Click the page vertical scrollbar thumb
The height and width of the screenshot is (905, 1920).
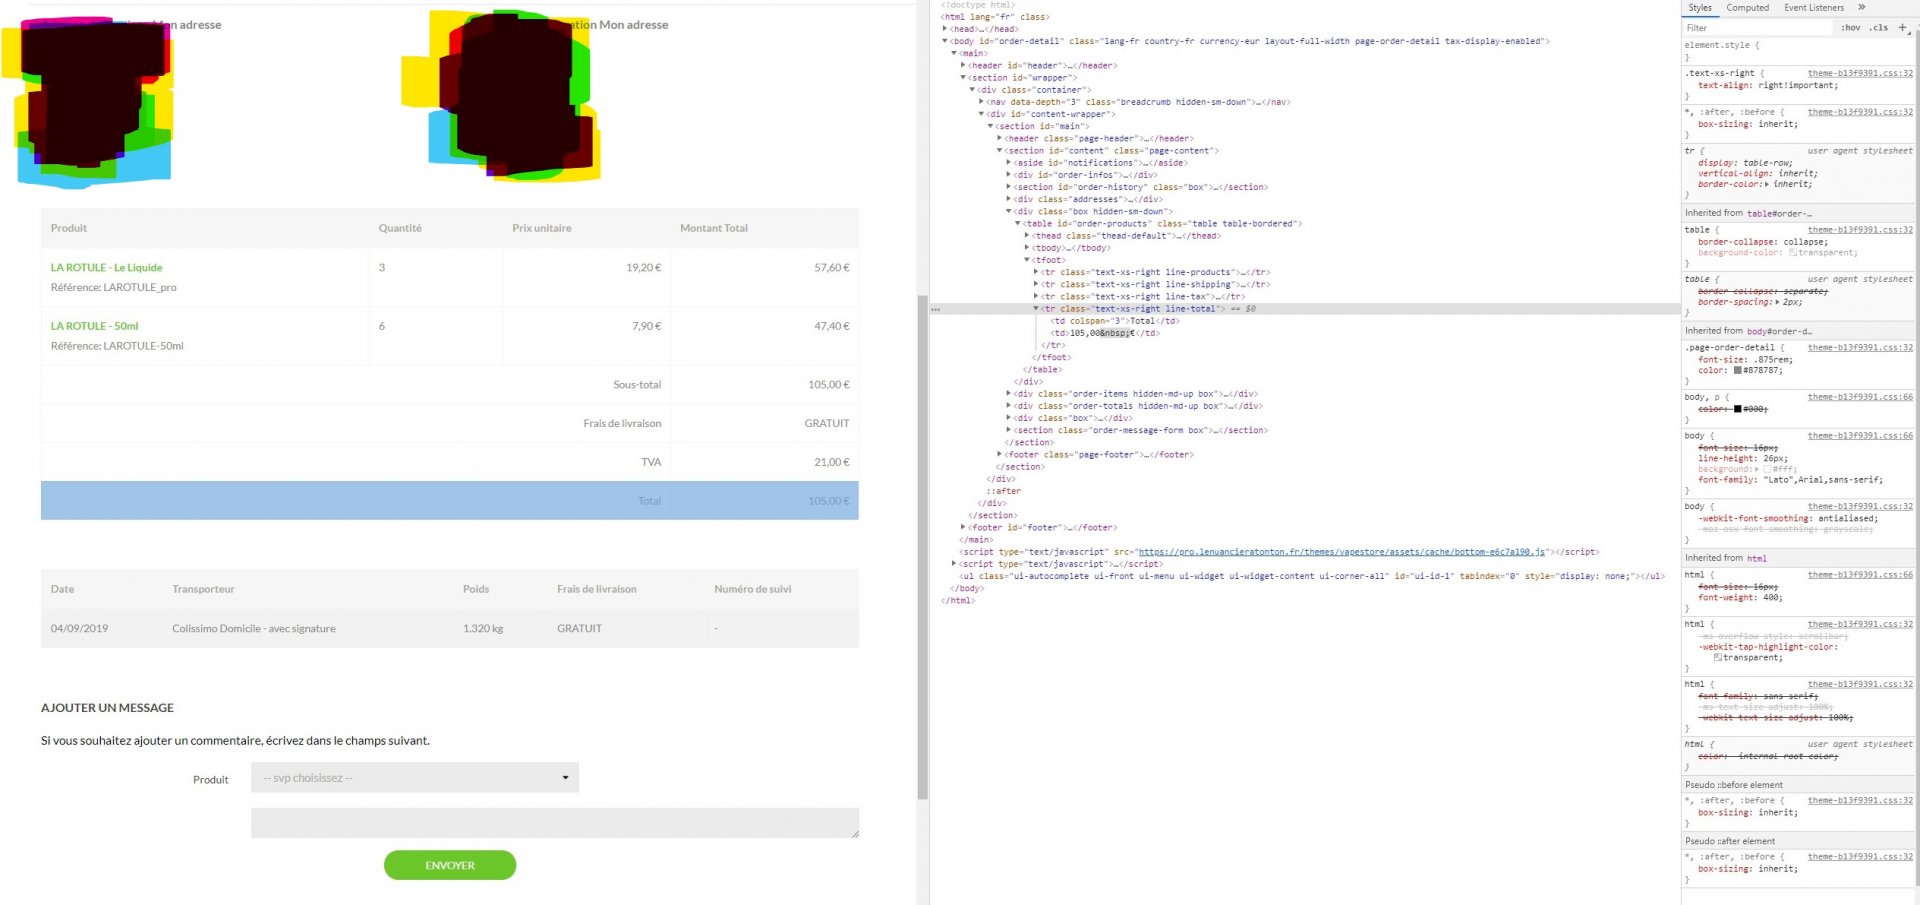(x=923, y=547)
